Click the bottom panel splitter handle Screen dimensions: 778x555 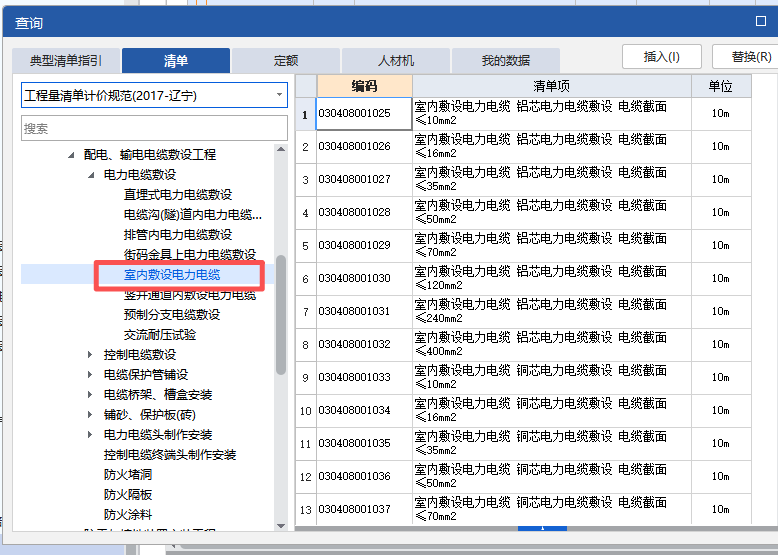pyautogui.click(x=542, y=529)
